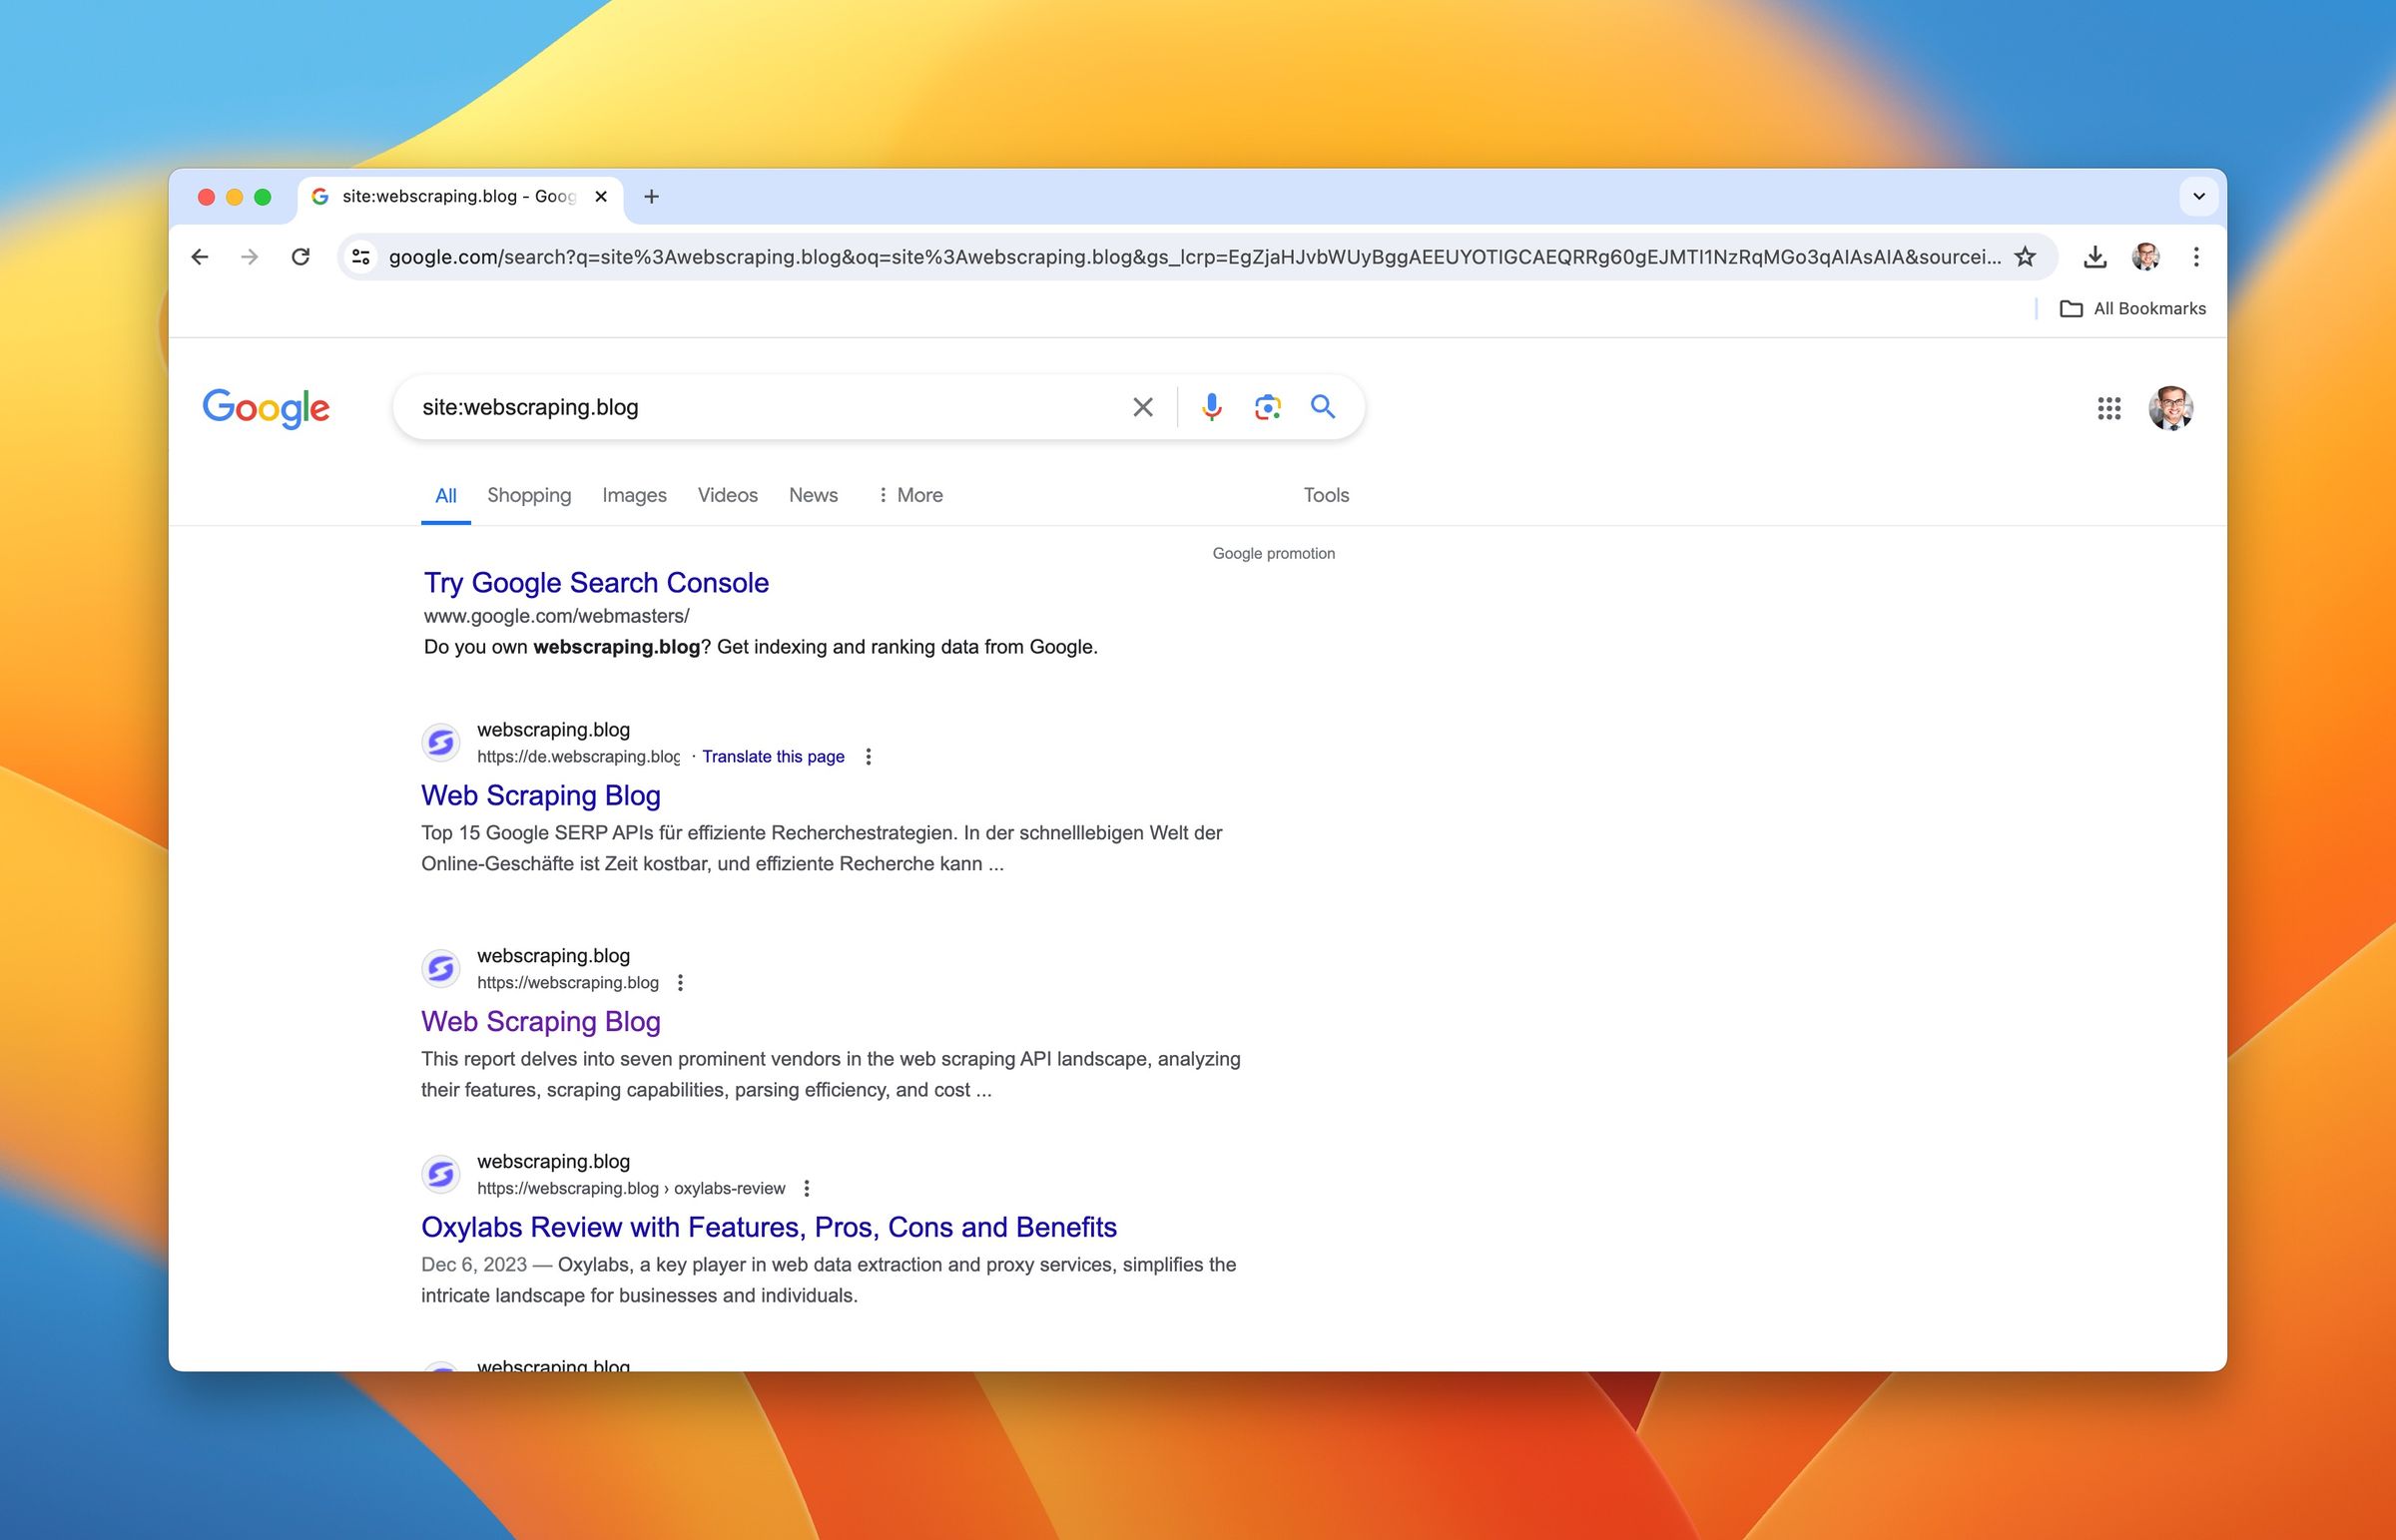Open Tools to filter search results

coord(1325,495)
